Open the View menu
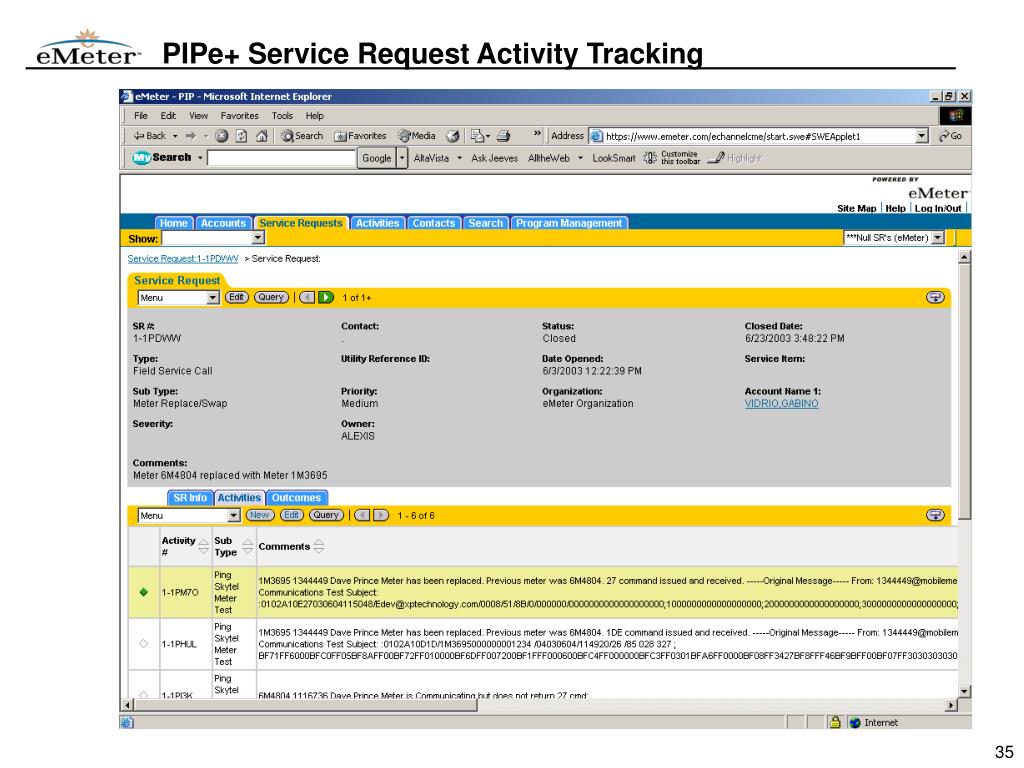 (x=199, y=116)
